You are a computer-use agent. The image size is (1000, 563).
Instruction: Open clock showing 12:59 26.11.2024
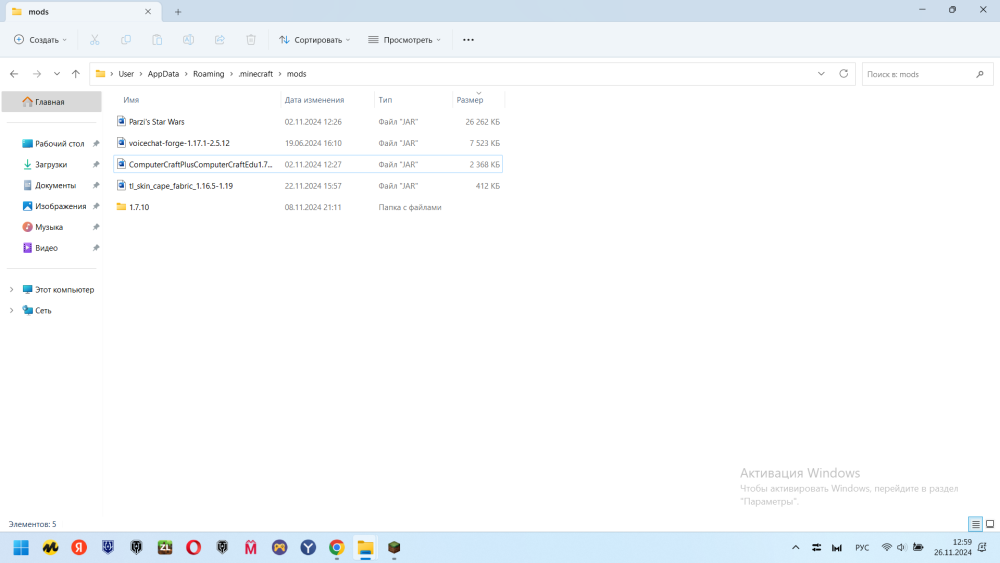click(953, 547)
